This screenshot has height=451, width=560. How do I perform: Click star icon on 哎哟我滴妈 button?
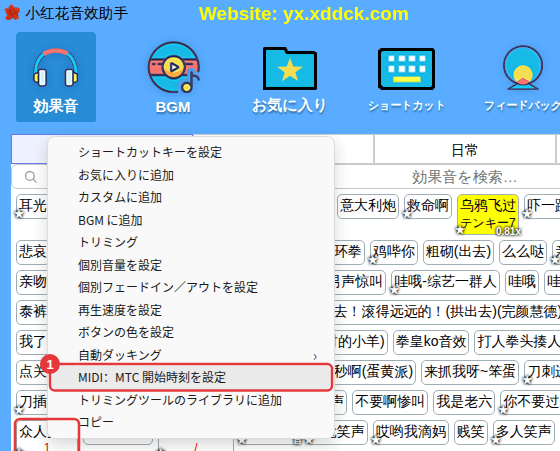tap(376, 440)
